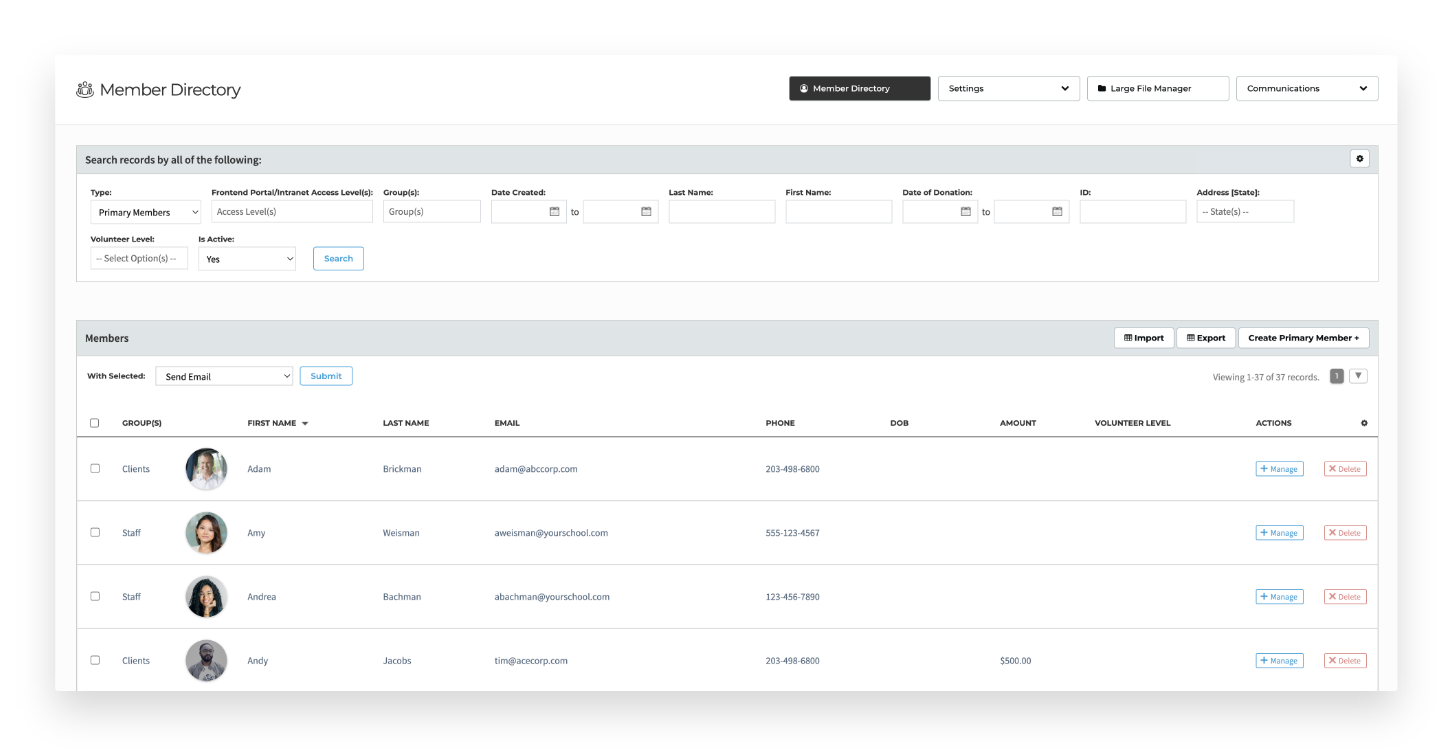
Task: Check the select-all checkbox in table header
Action: coord(95,423)
